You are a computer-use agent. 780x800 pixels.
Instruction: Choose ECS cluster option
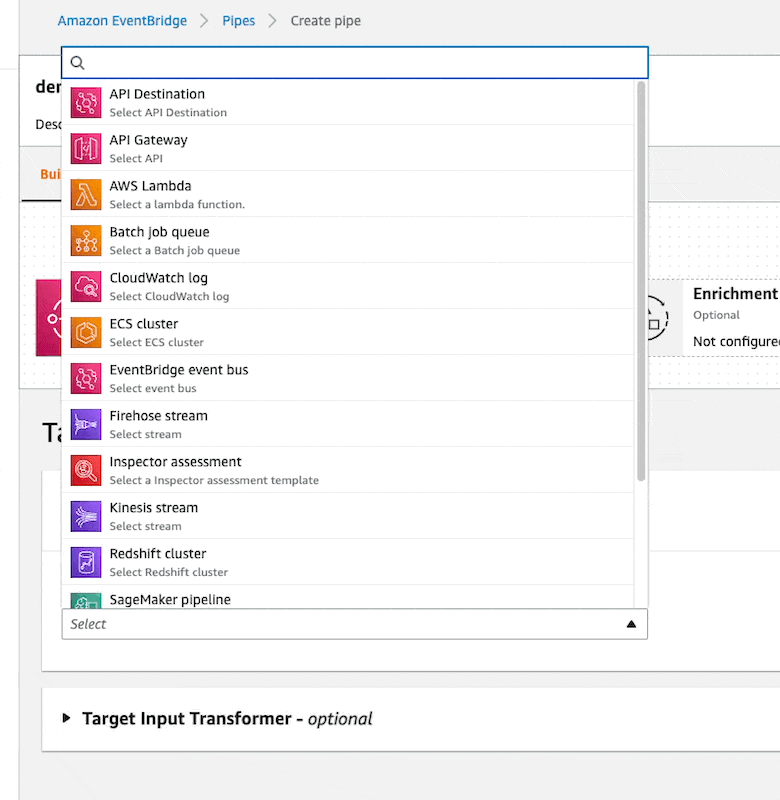[347, 332]
